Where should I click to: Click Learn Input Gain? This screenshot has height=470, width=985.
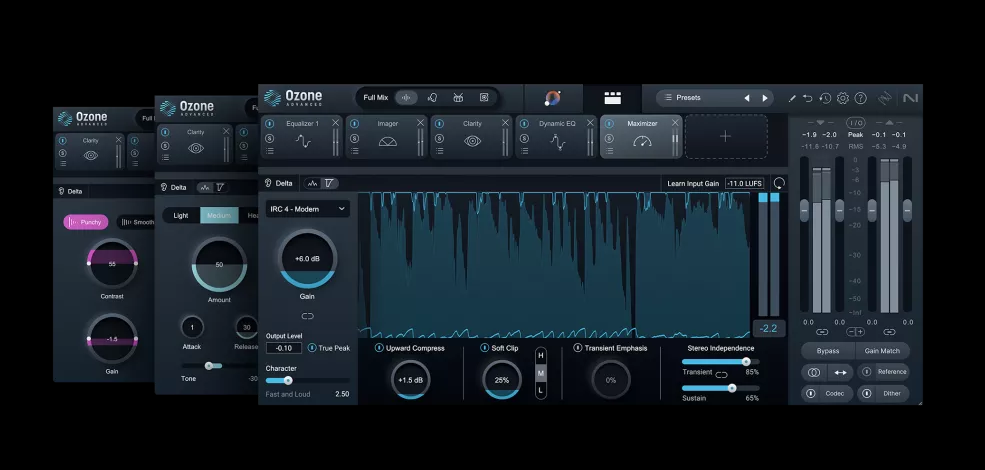click(693, 183)
